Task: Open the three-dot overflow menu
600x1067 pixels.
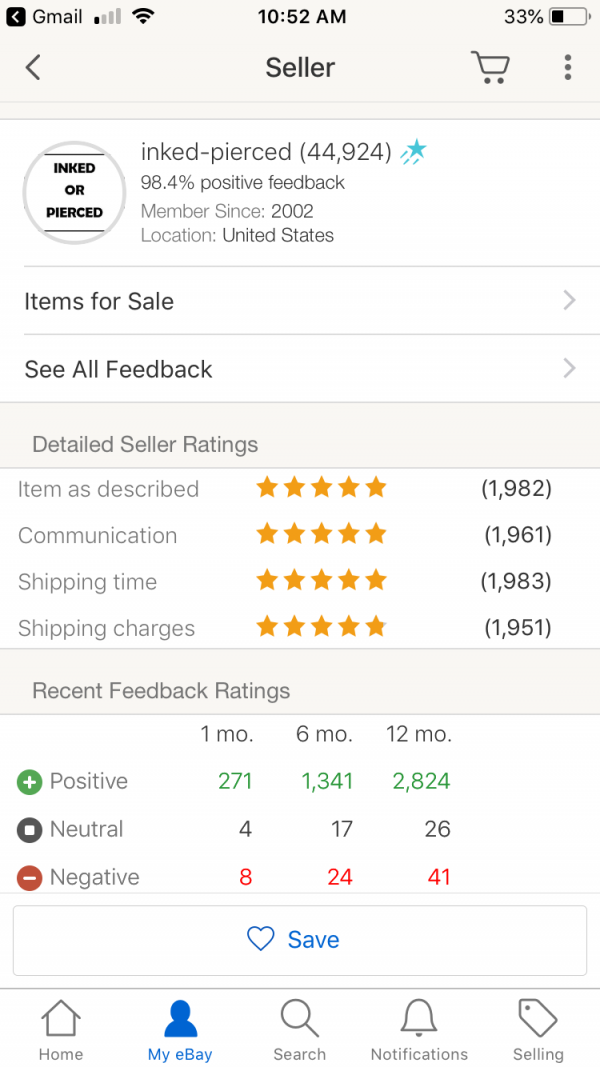Action: [x=567, y=67]
